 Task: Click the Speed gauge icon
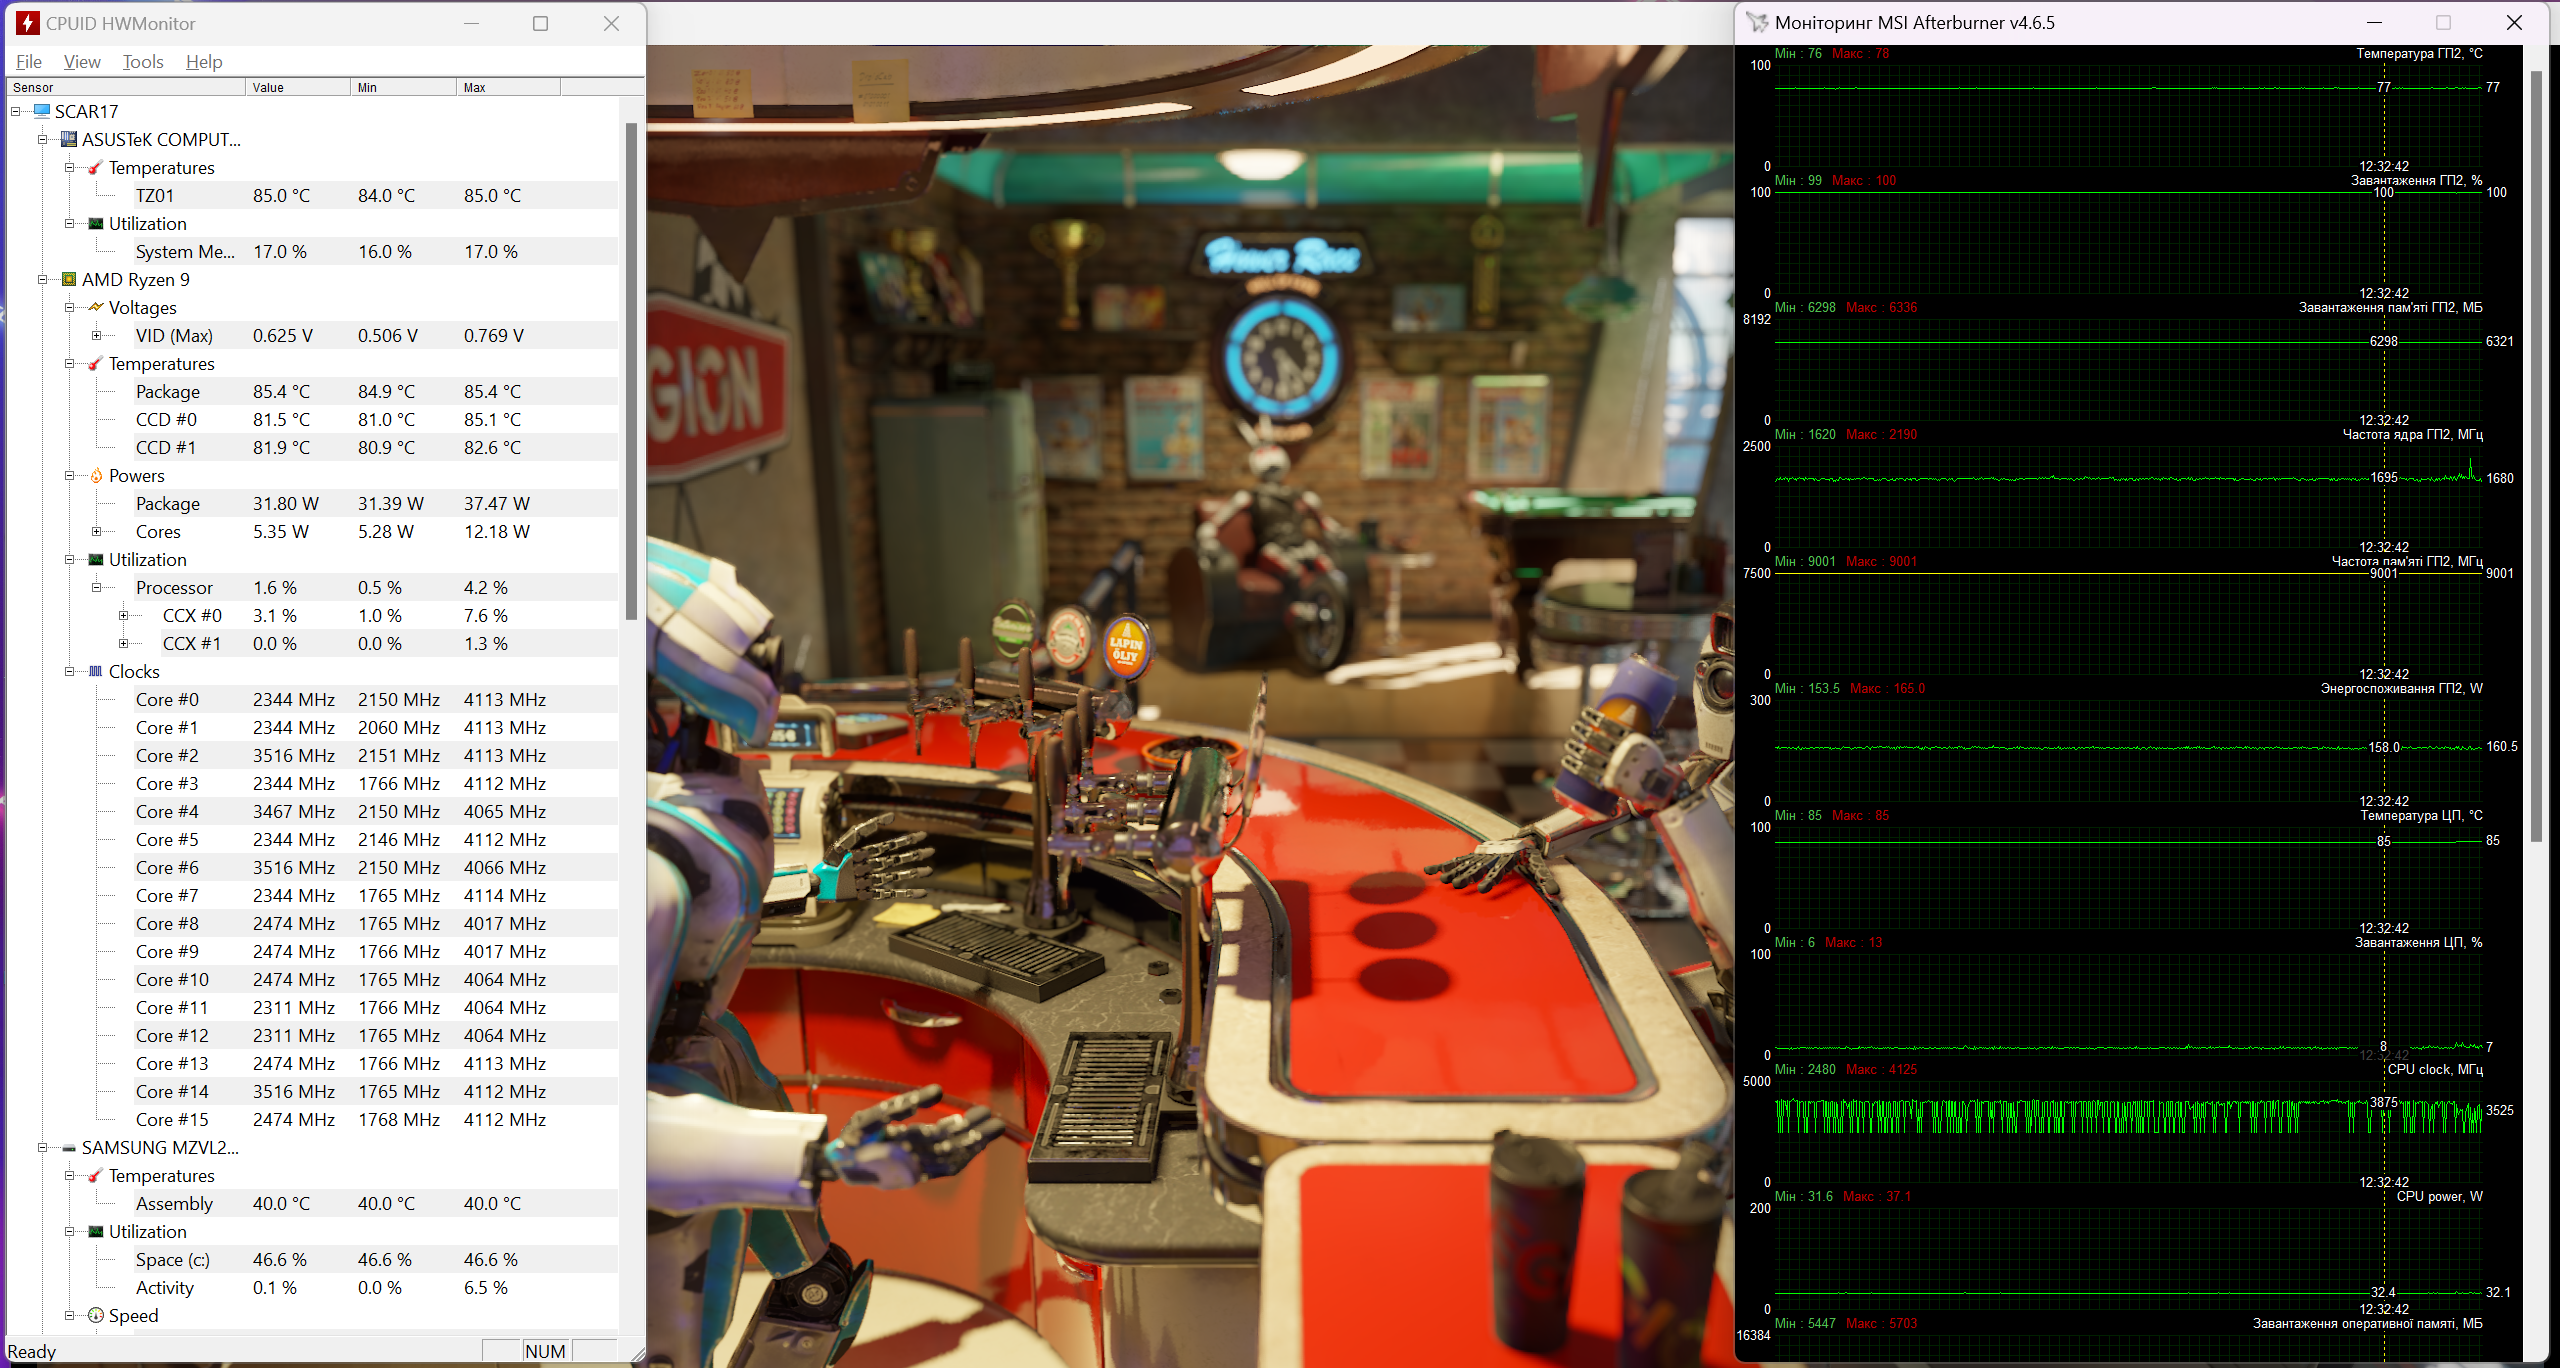click(x=96, y=1315)
